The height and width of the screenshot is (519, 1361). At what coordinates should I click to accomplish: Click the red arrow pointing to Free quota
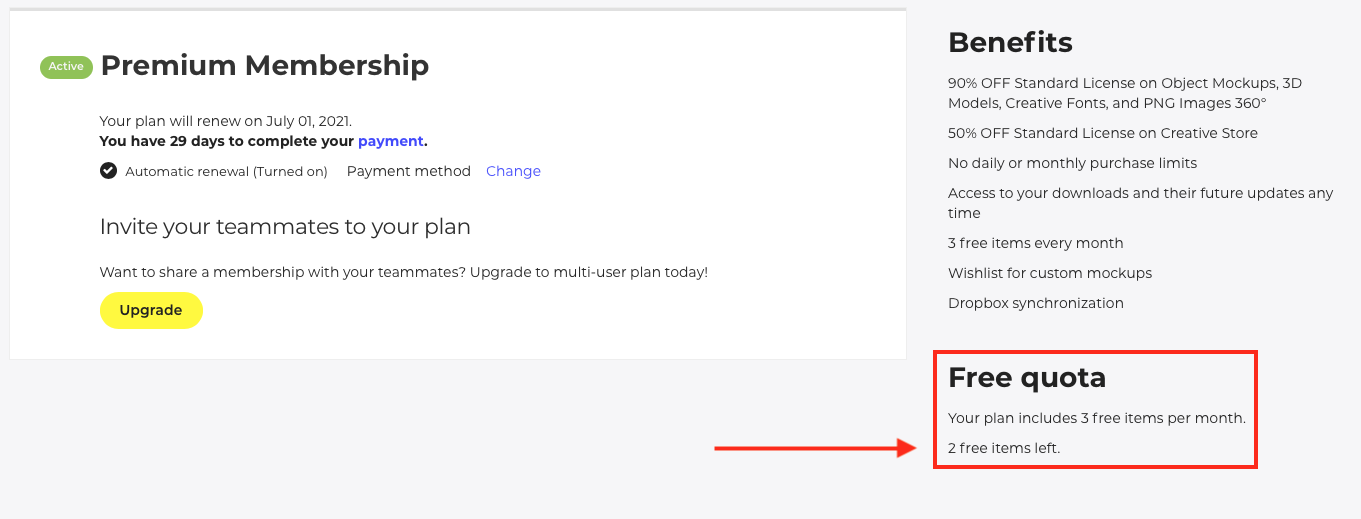(815, 448)
